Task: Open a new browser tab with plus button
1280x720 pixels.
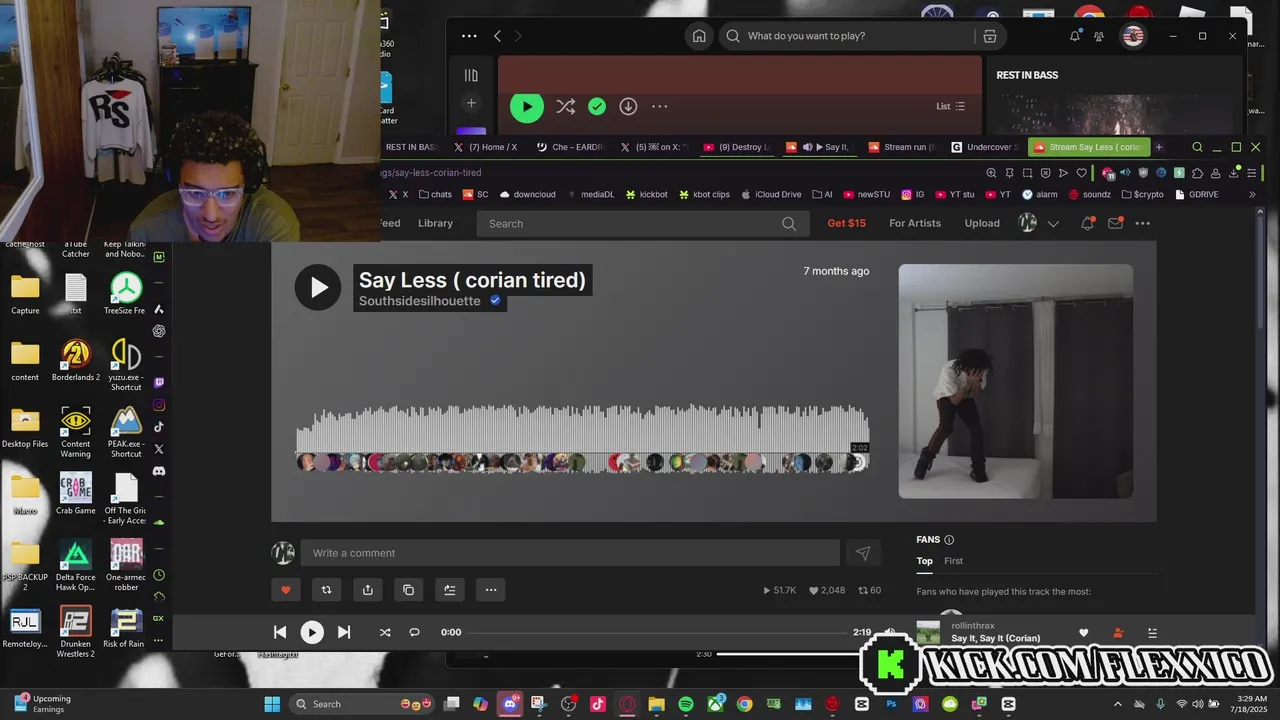Action: pyautogui.click(x=1159, y=147)
